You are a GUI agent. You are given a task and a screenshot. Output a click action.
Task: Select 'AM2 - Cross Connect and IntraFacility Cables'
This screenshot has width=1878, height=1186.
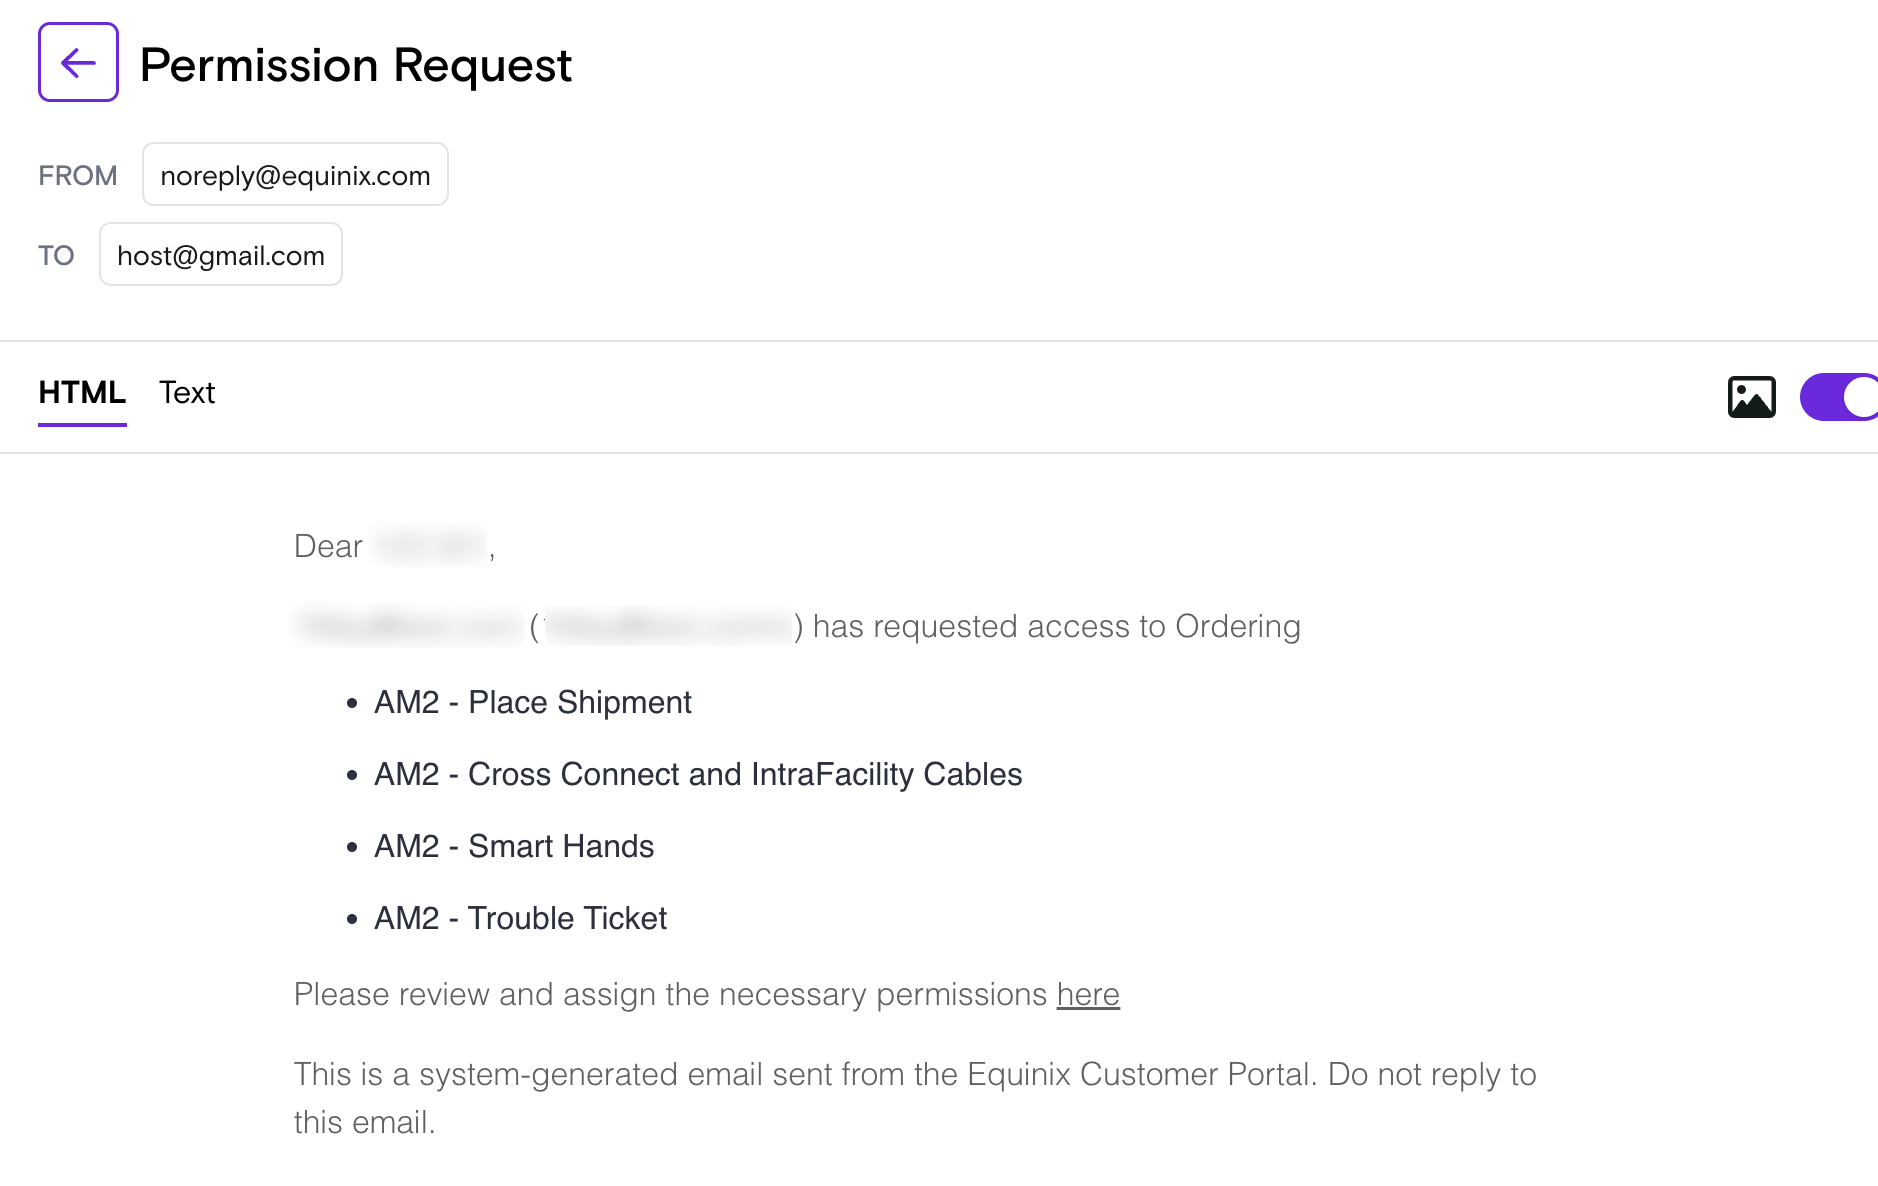698,774
